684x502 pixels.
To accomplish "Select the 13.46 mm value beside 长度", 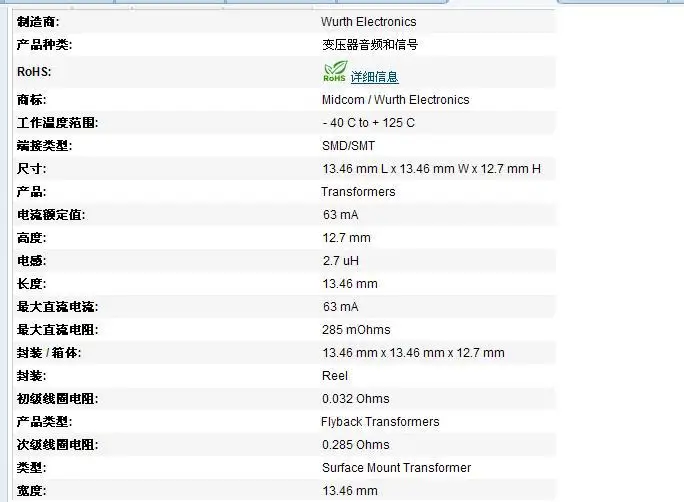I will [350, 284].
